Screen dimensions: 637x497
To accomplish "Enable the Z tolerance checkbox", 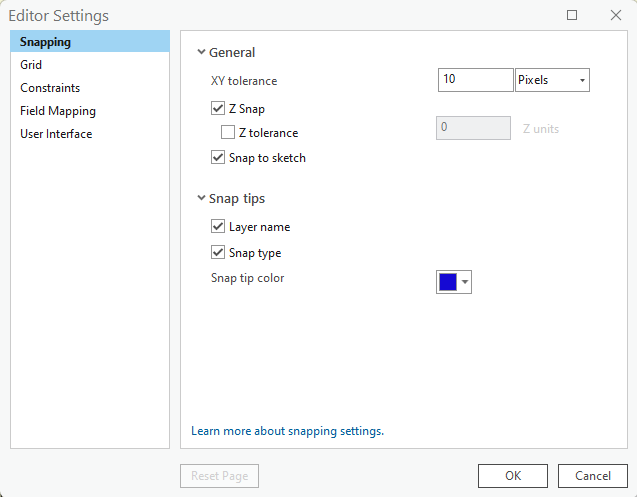I will [228, 132].
